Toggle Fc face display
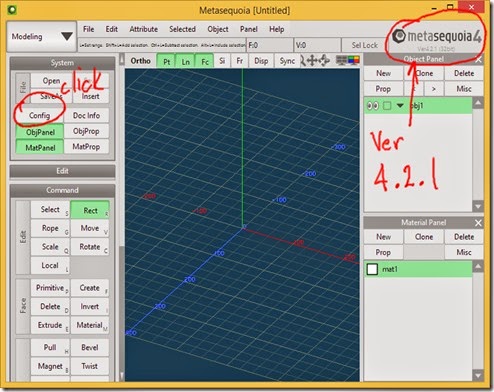Viewport: 494px width, 392px height. [204, 61]
